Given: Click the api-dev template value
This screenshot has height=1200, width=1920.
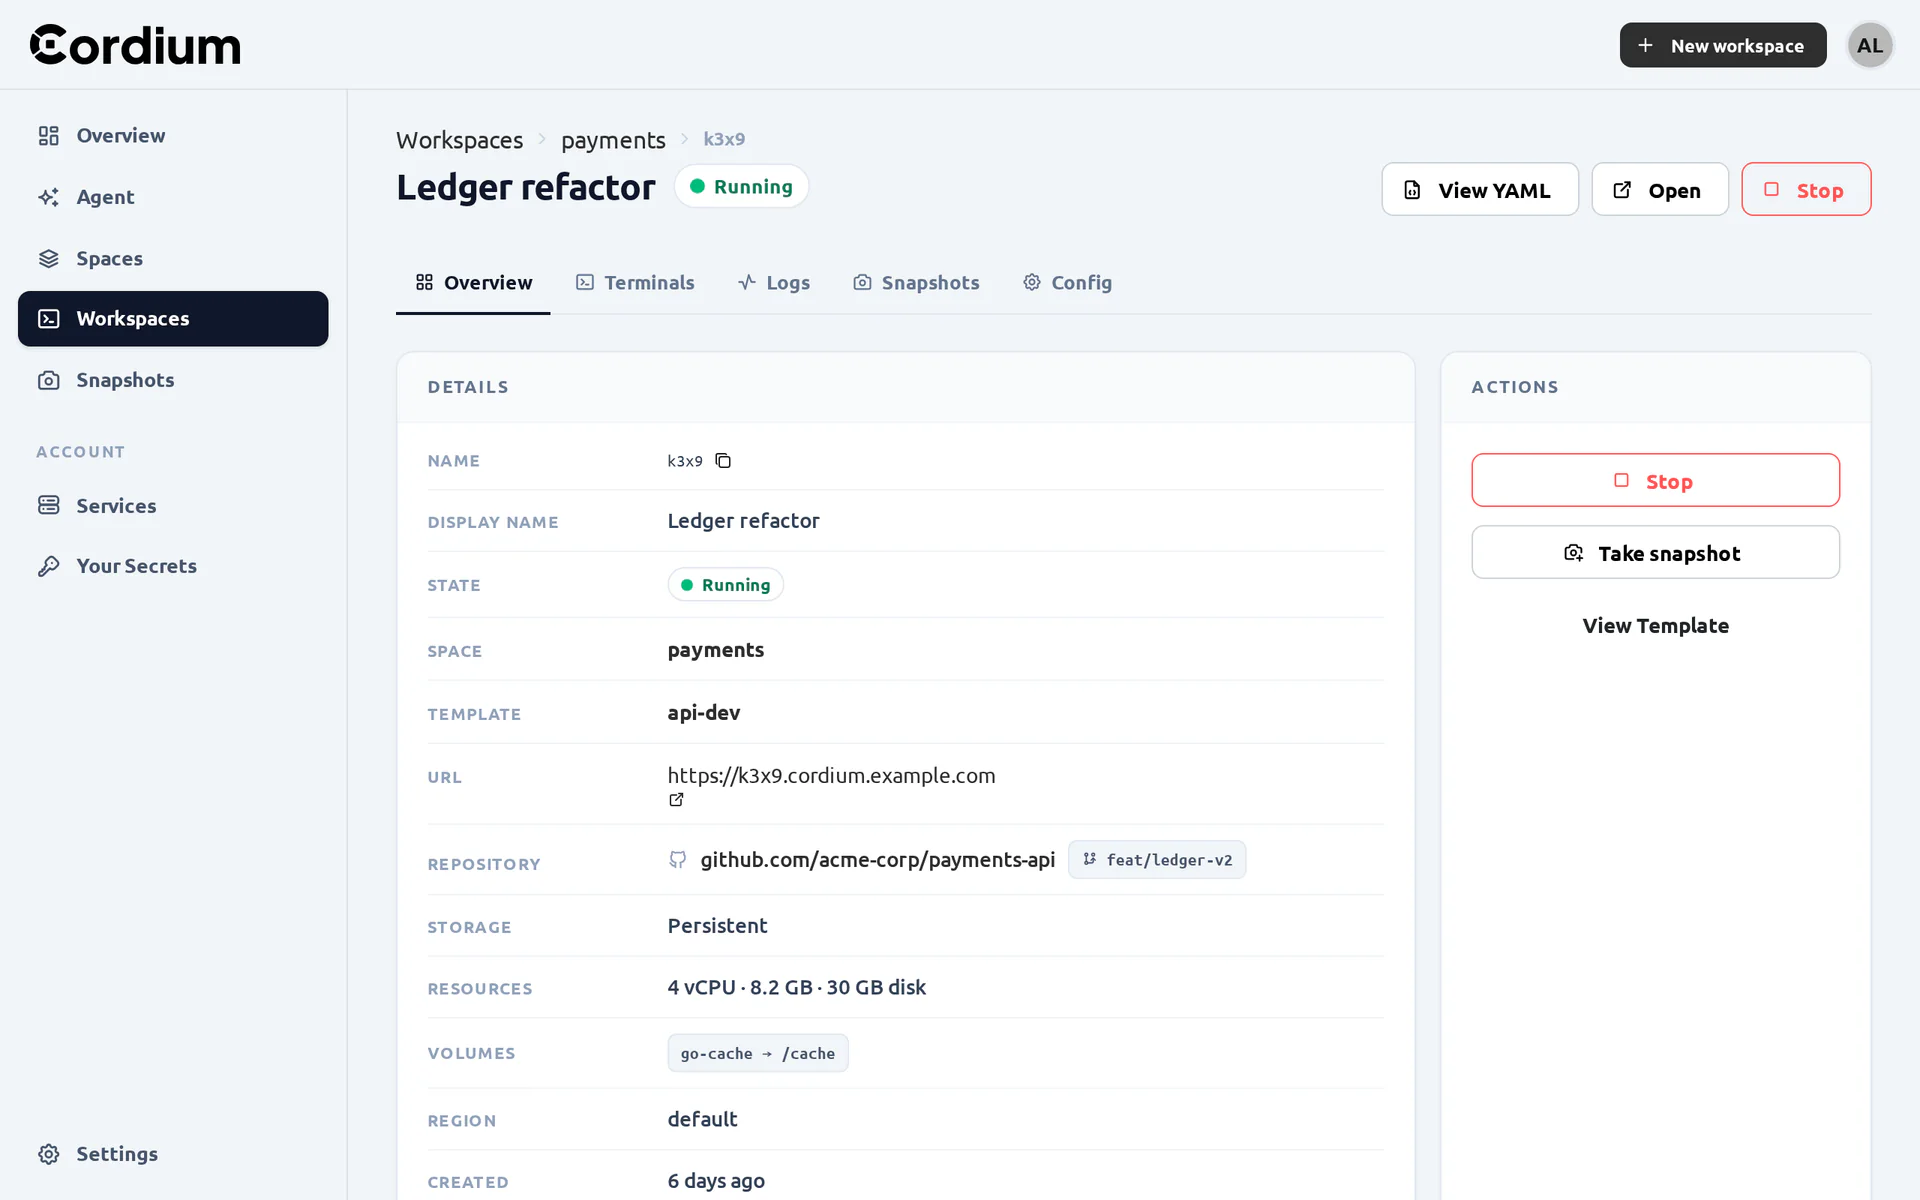Looking at the screenshot, I should [704, 712].
